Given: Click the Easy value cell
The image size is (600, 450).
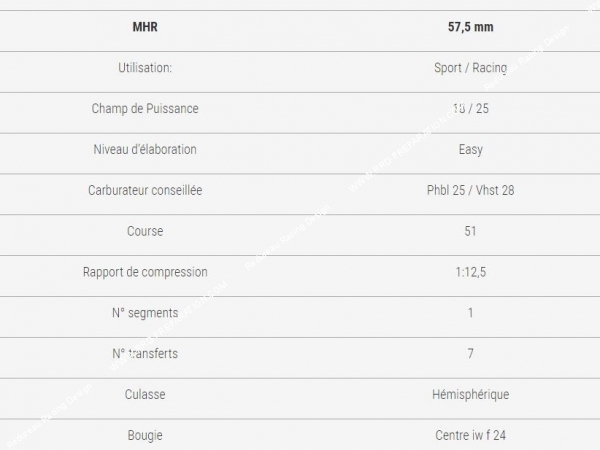Looking at the screenshot, I should click(470, 150).
